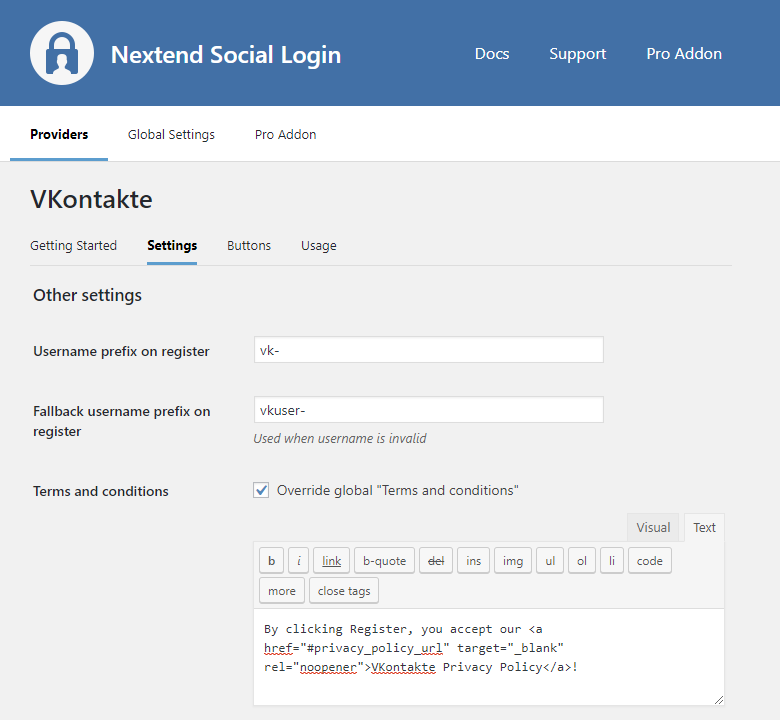Uncheck Override global Terms and conditions
Viewport: 780px width, 720px height.
click(x=262, y=490)
